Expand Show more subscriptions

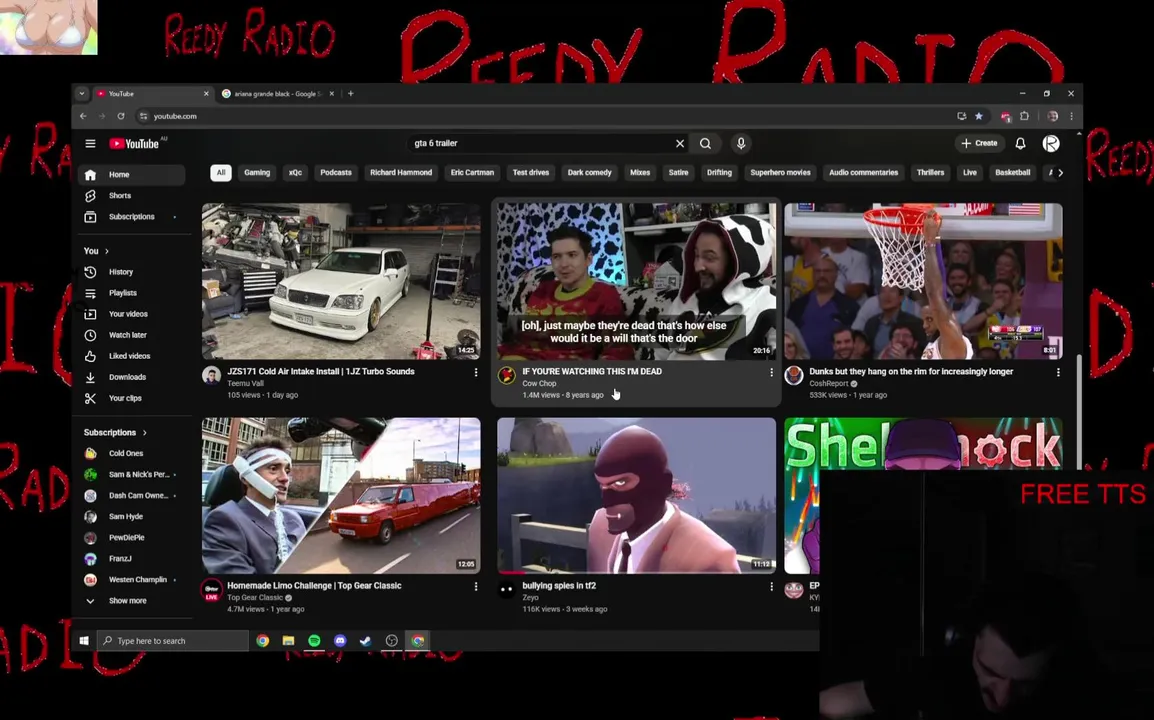coord(132,601)
